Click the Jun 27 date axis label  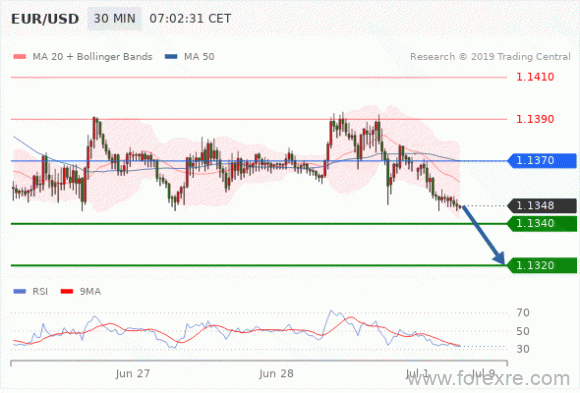click(132, 373)
